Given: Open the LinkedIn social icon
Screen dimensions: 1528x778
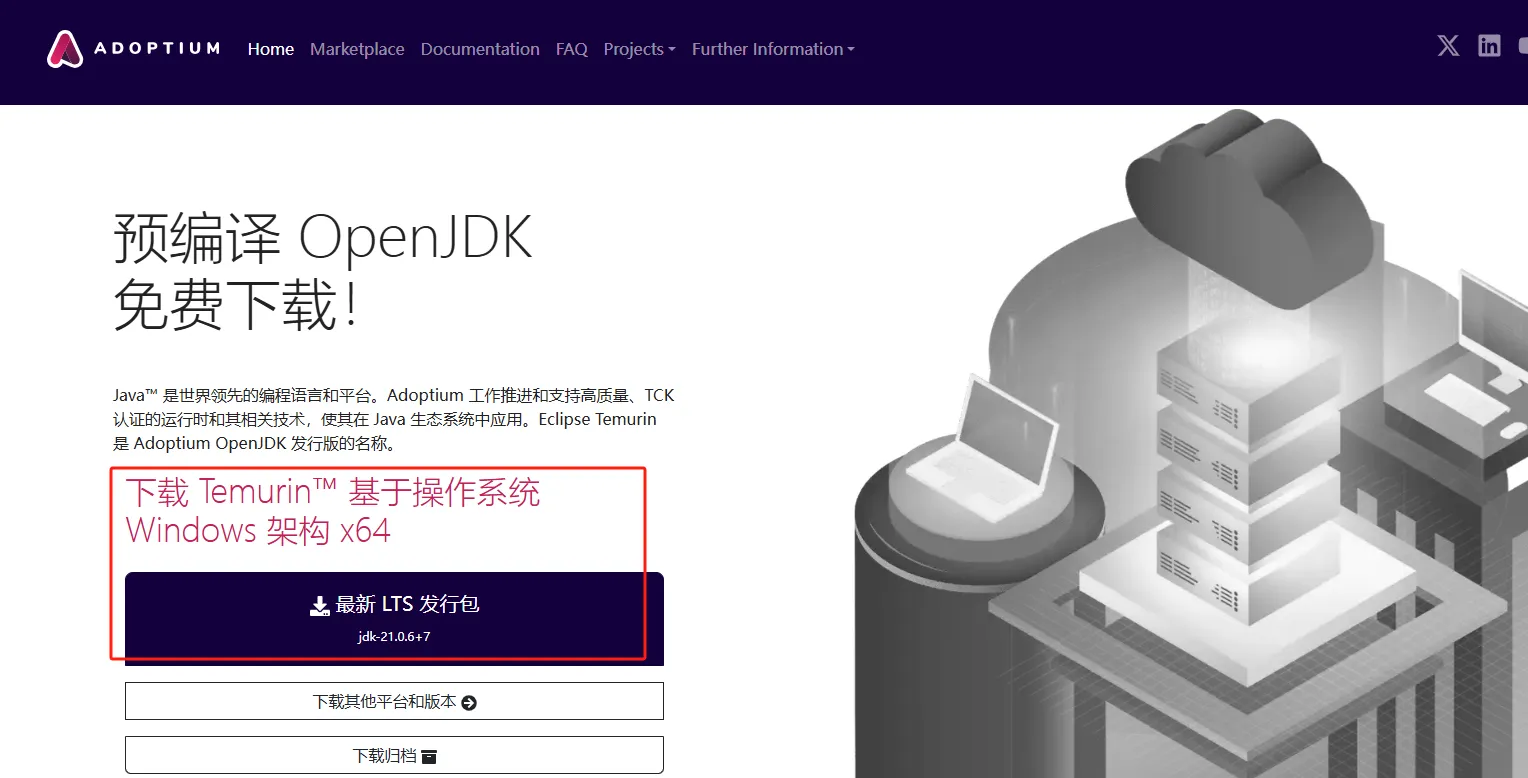Looking at the screenshot, I should (1489, 46).
